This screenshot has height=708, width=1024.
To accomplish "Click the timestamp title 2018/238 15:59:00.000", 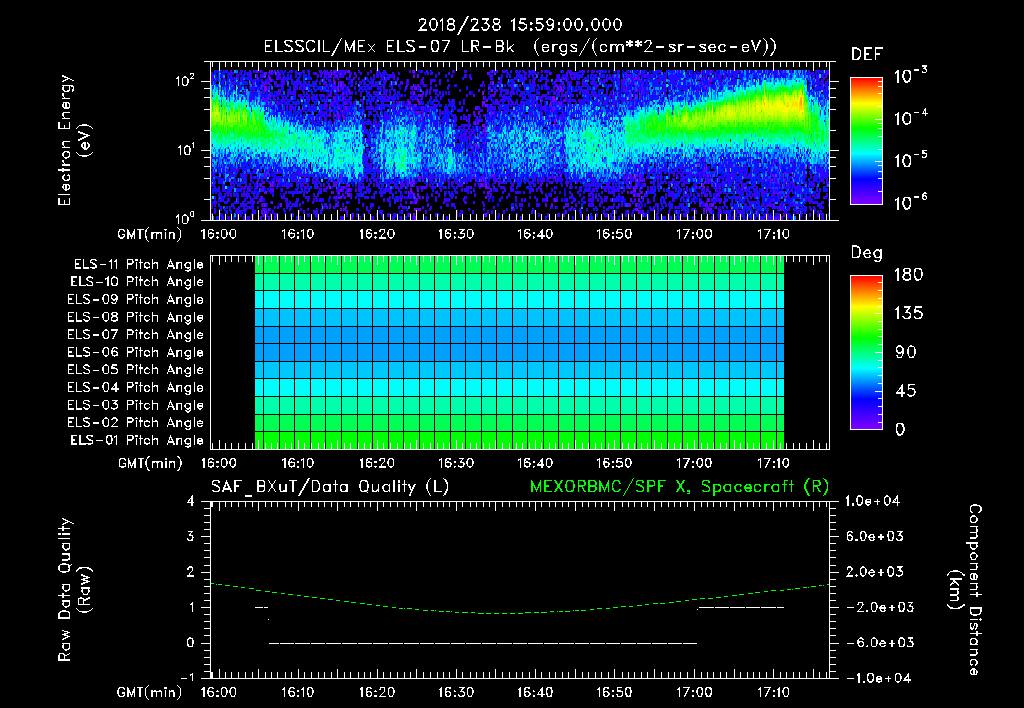I will 520,25.
